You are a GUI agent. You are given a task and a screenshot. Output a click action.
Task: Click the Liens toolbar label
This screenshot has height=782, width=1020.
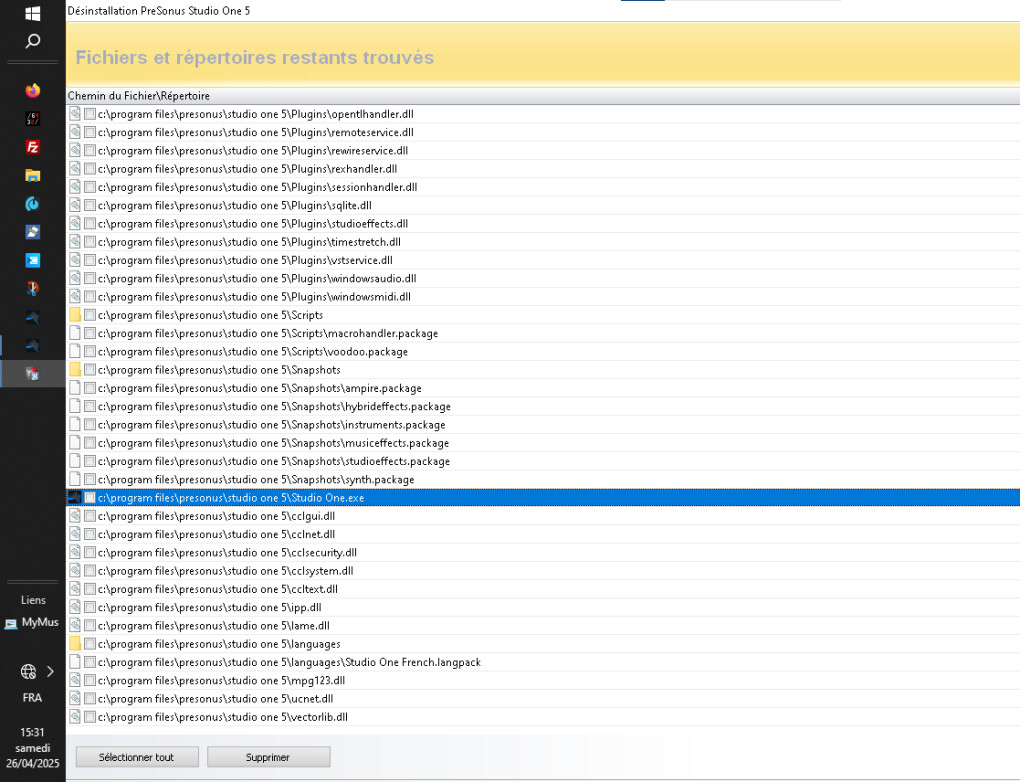(x=33, y=600)
